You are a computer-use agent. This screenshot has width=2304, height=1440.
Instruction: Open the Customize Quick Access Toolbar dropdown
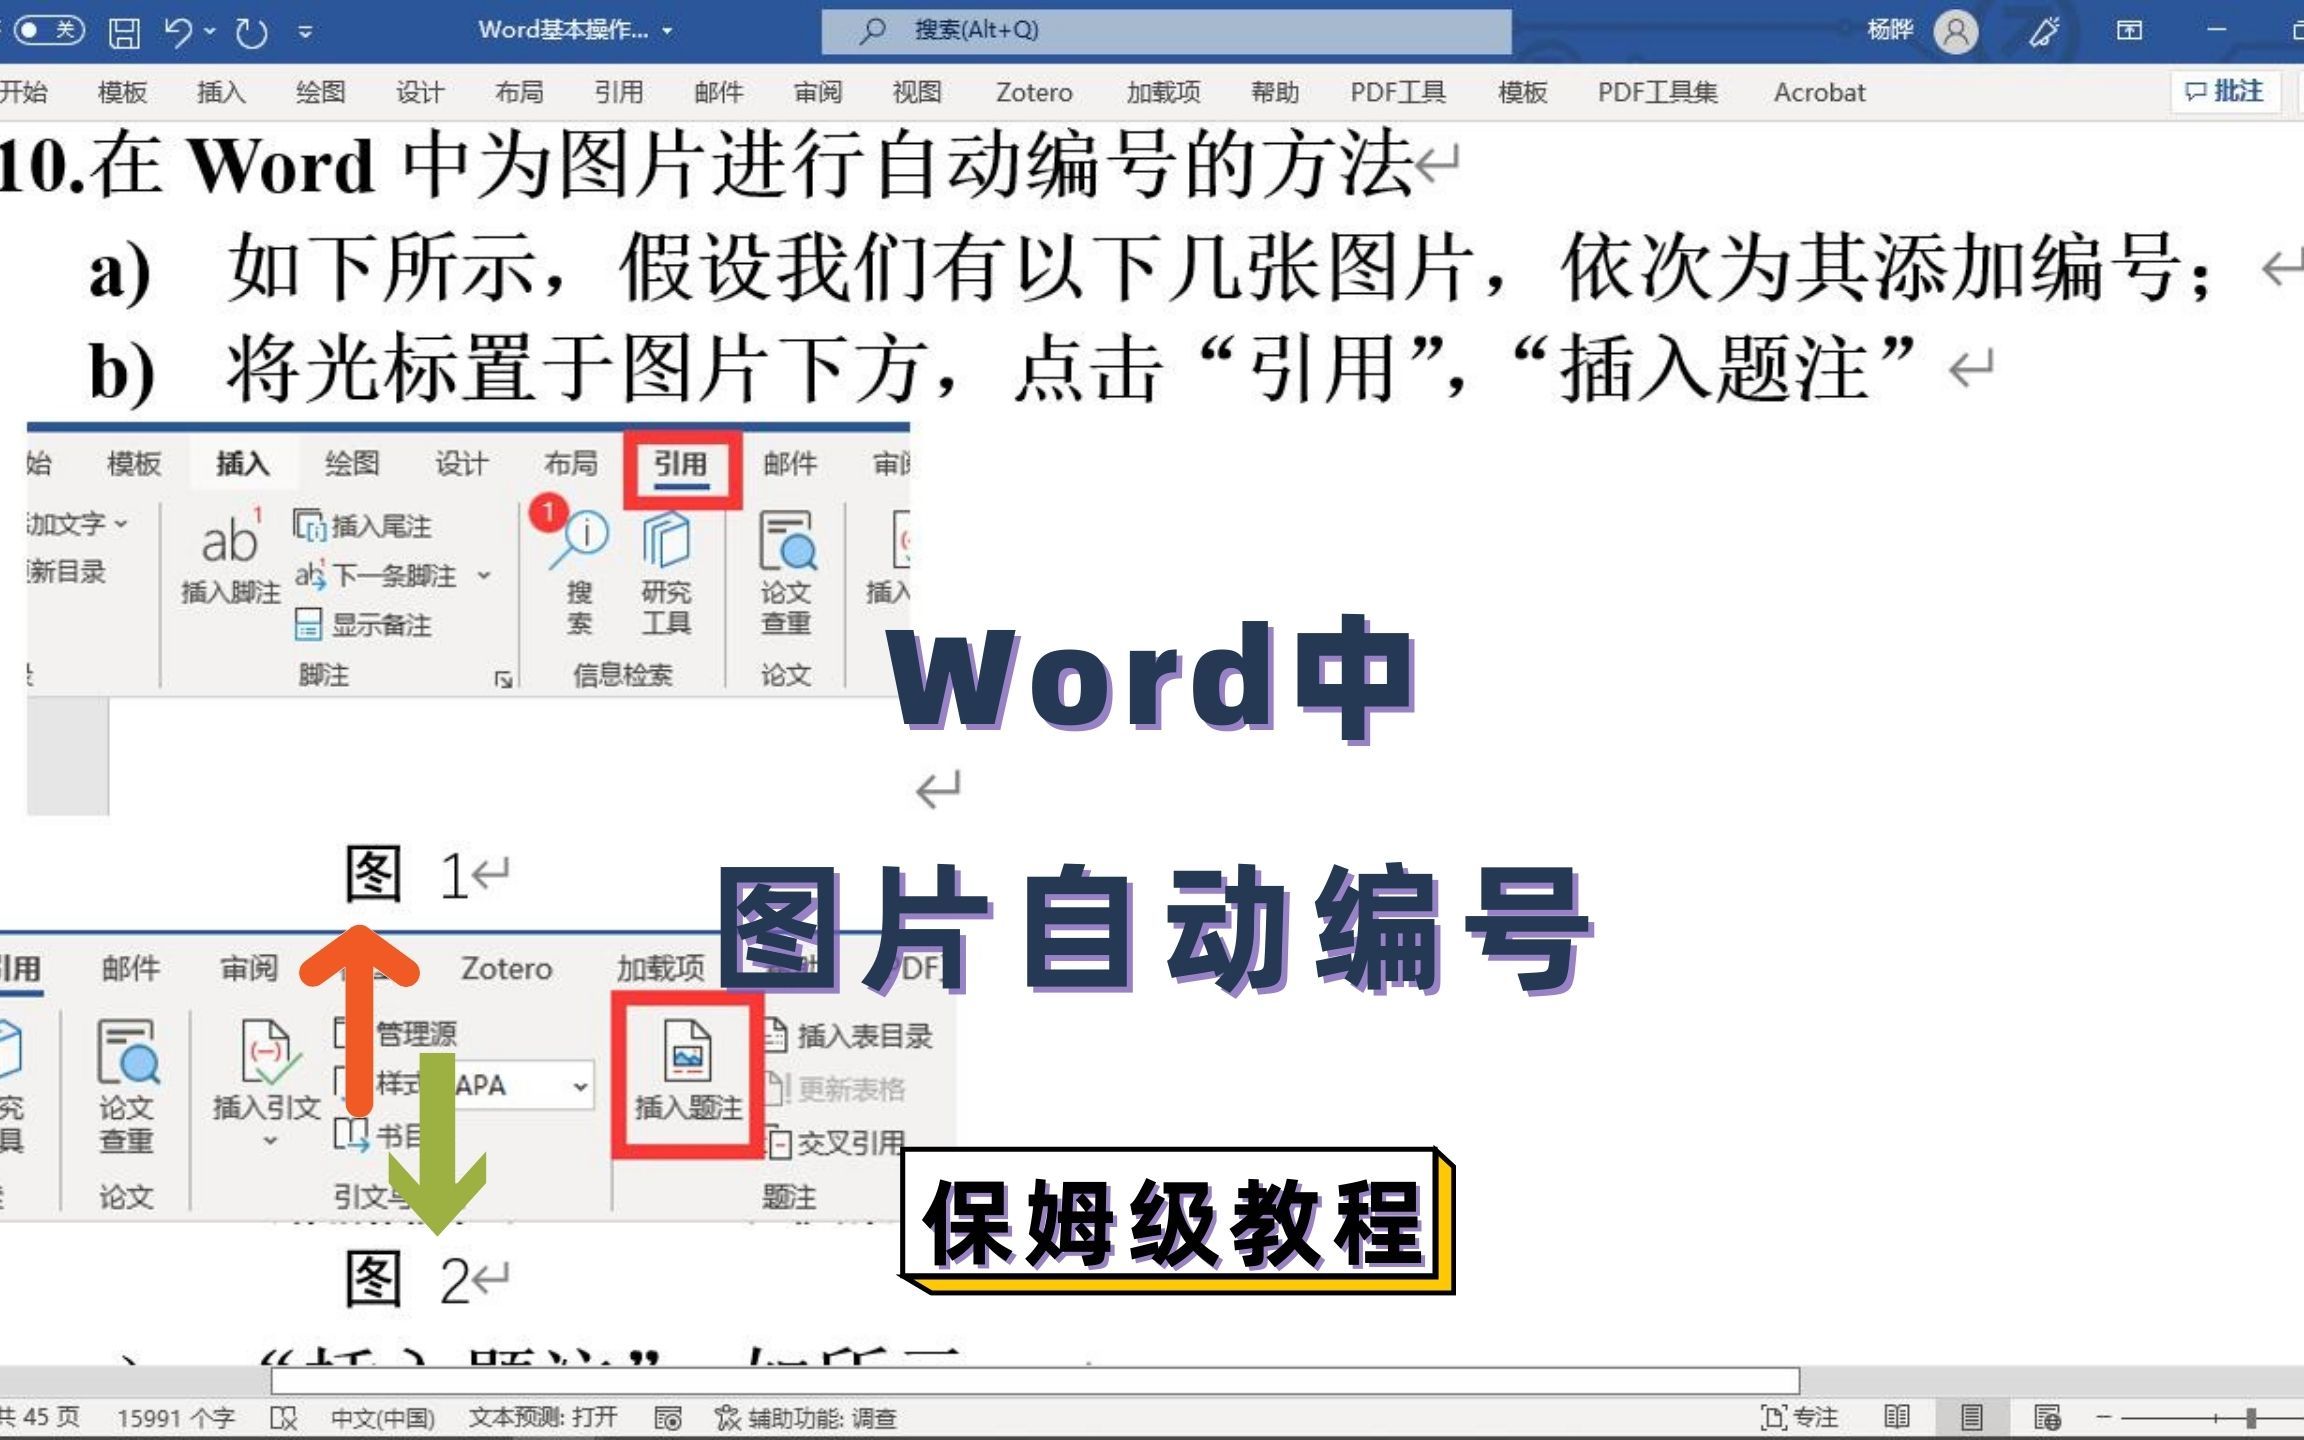(x=305, y=31)
